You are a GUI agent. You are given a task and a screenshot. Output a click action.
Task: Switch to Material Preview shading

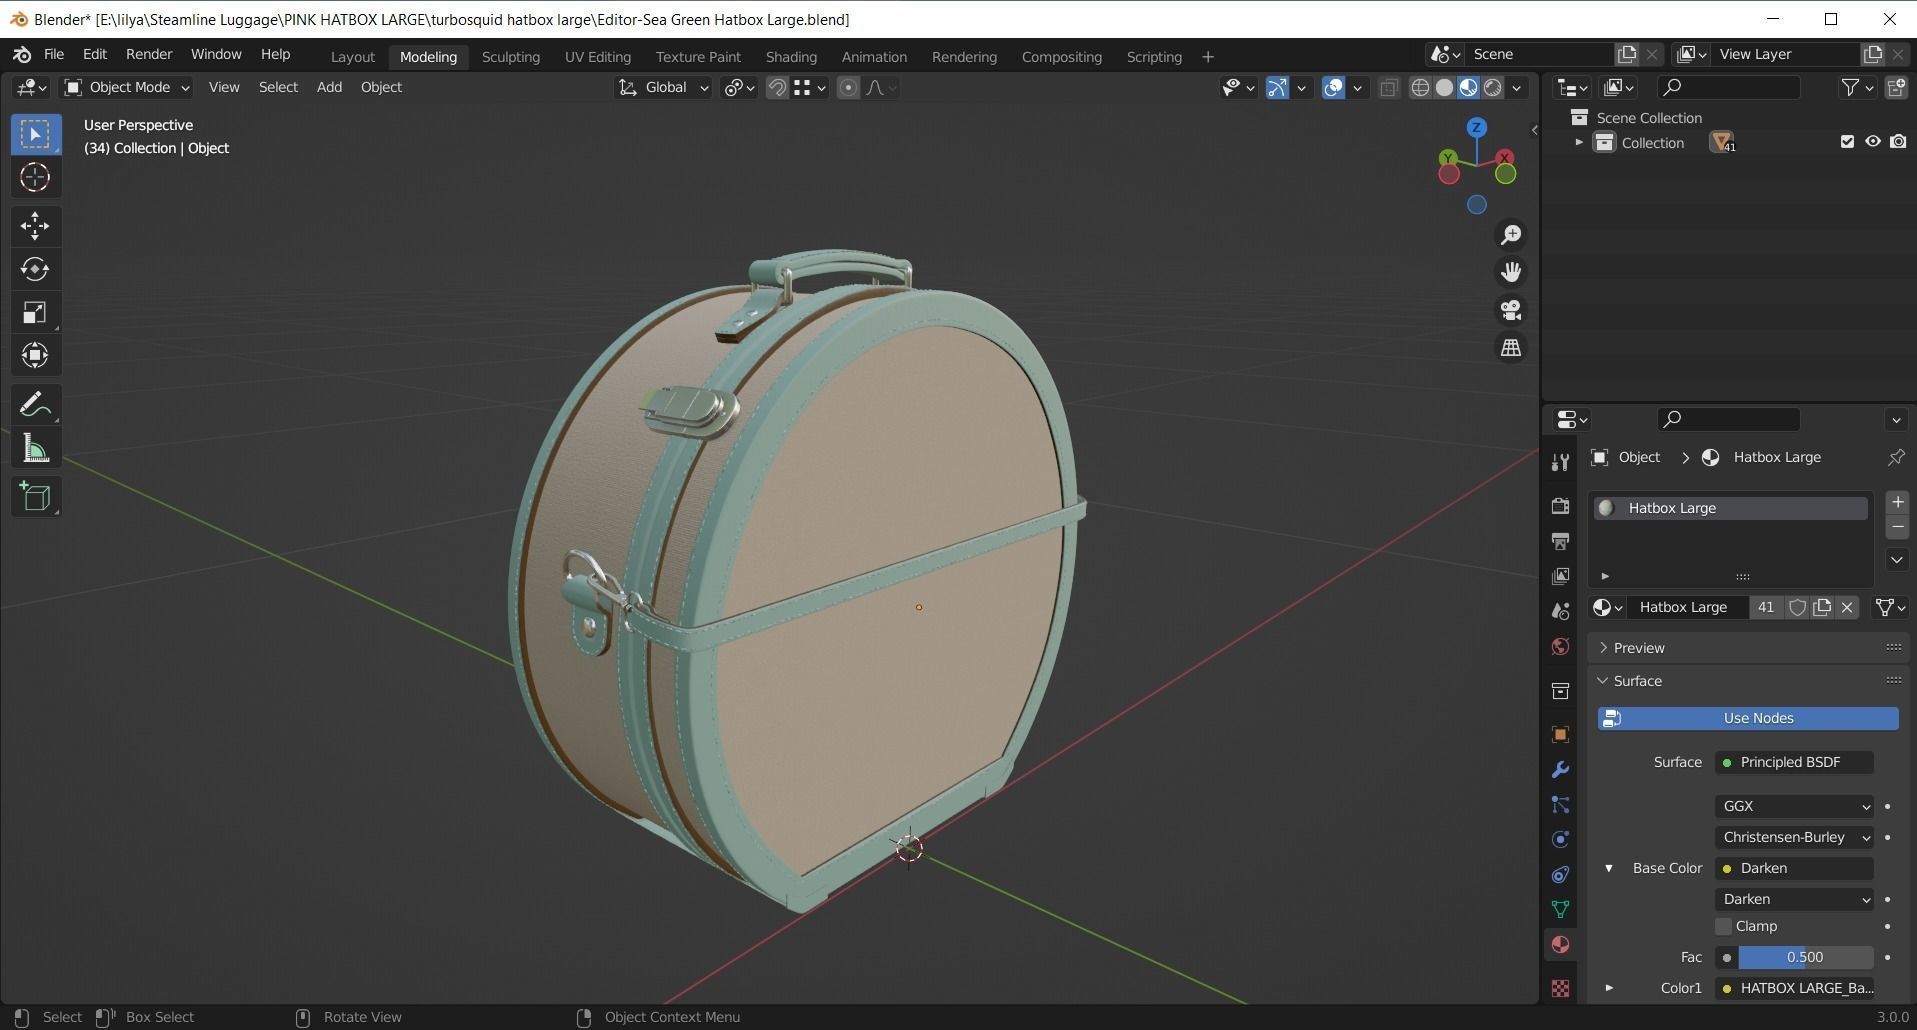coord(1468,88)
